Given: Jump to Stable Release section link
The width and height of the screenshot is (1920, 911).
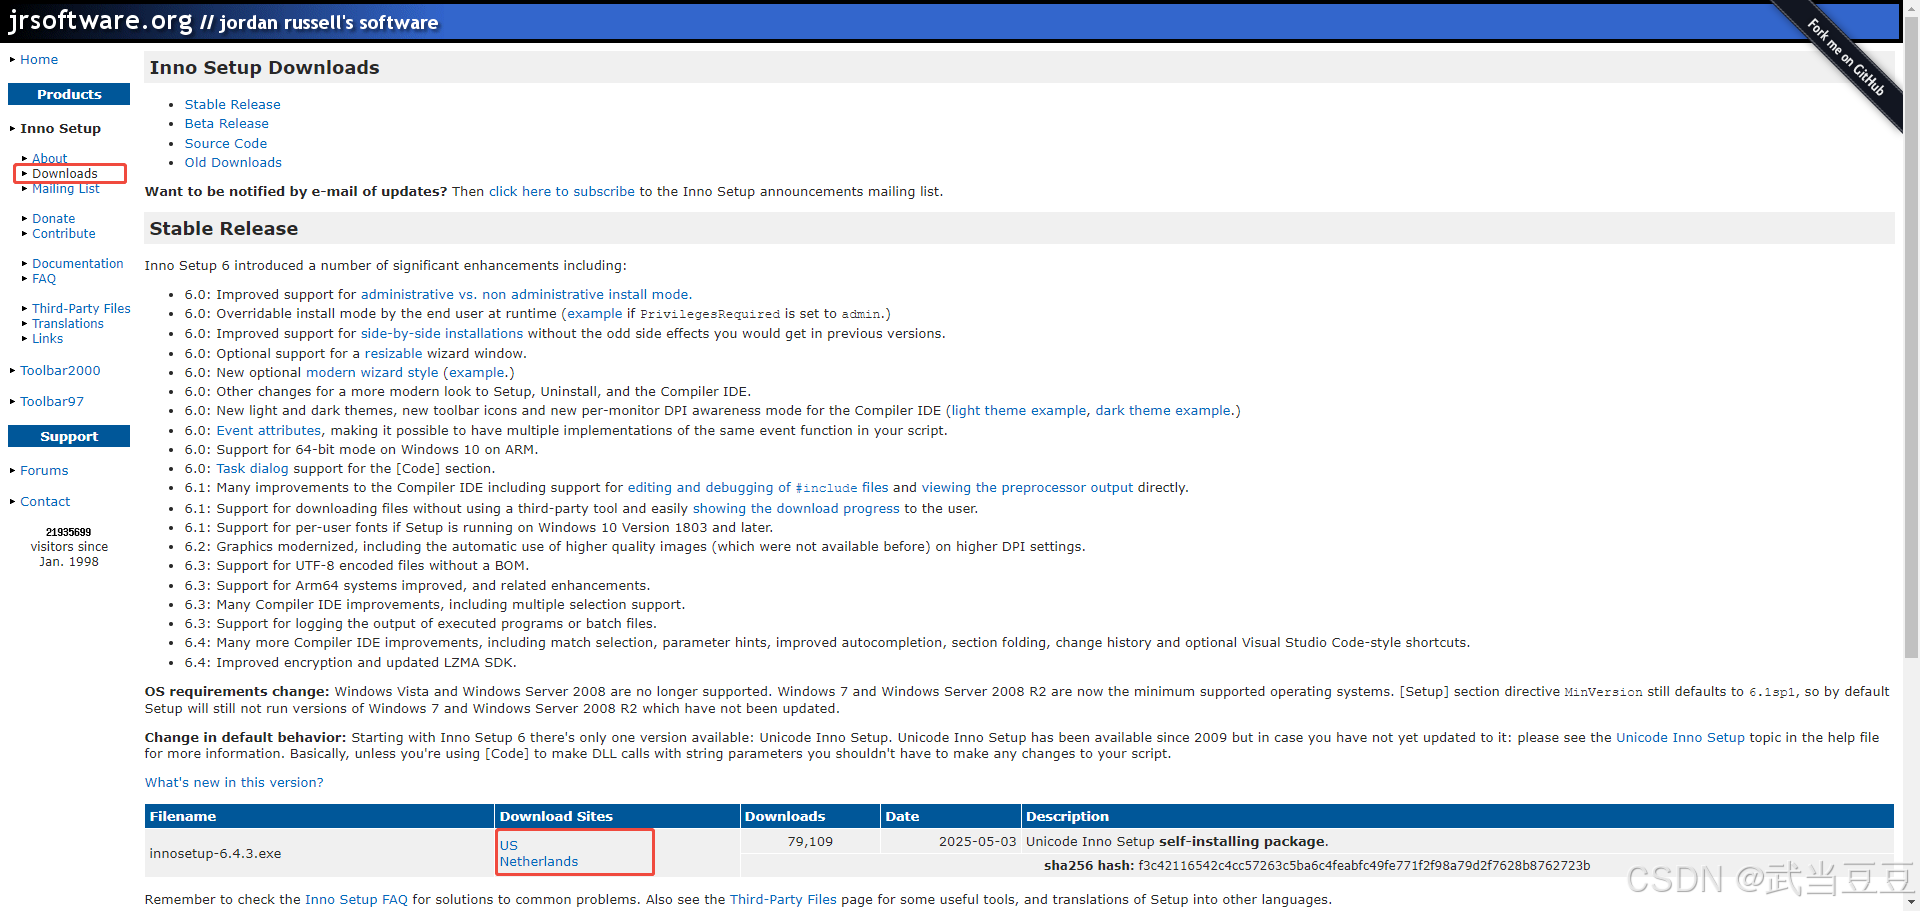Looking at the screenshot, I should pos(232,105).
